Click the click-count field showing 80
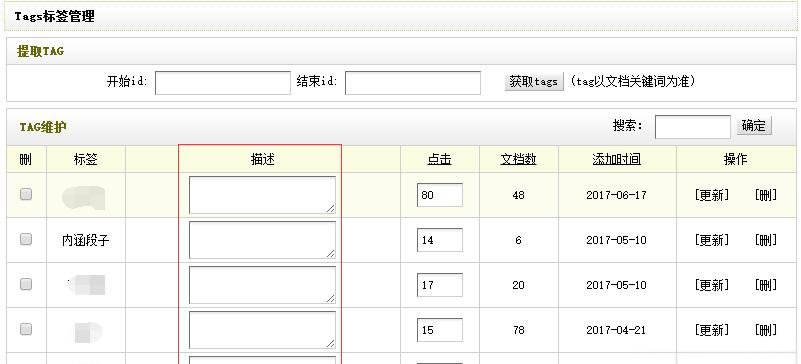Screen dimensions: 801x364 pos(440,195)
